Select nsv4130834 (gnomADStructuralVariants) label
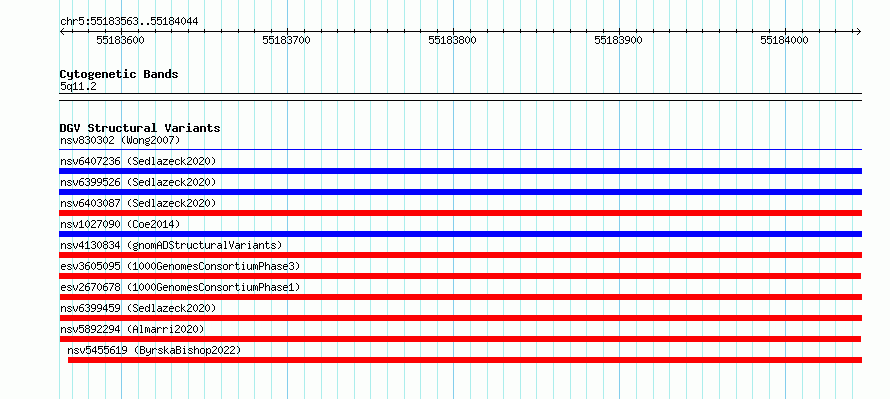 click(x=171, y=245)
